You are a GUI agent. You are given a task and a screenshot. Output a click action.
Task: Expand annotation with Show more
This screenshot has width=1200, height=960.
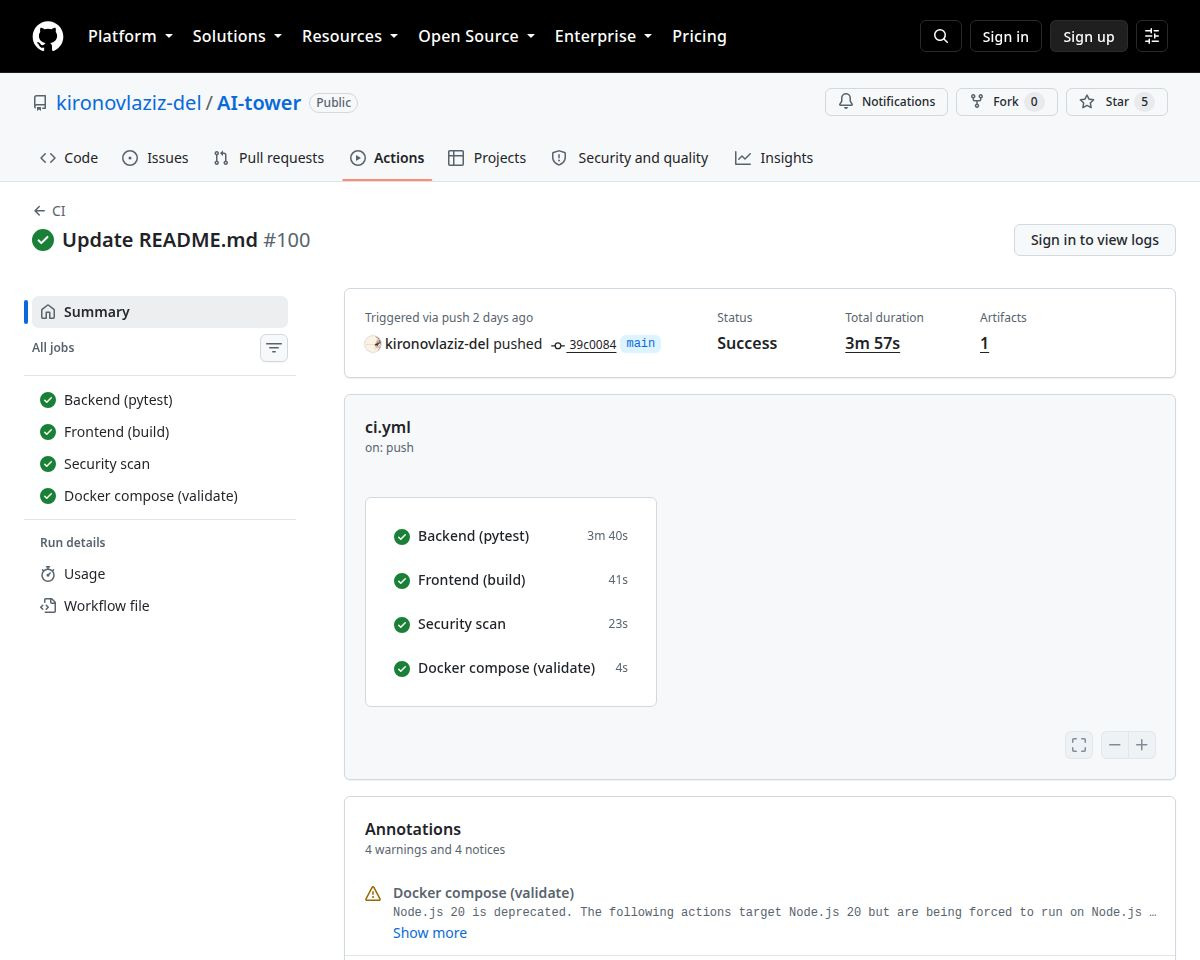click(430, 933)
